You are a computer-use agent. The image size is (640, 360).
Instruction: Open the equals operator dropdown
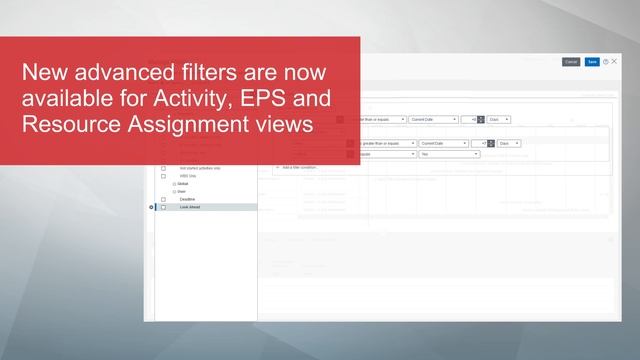tap(387, 154)
